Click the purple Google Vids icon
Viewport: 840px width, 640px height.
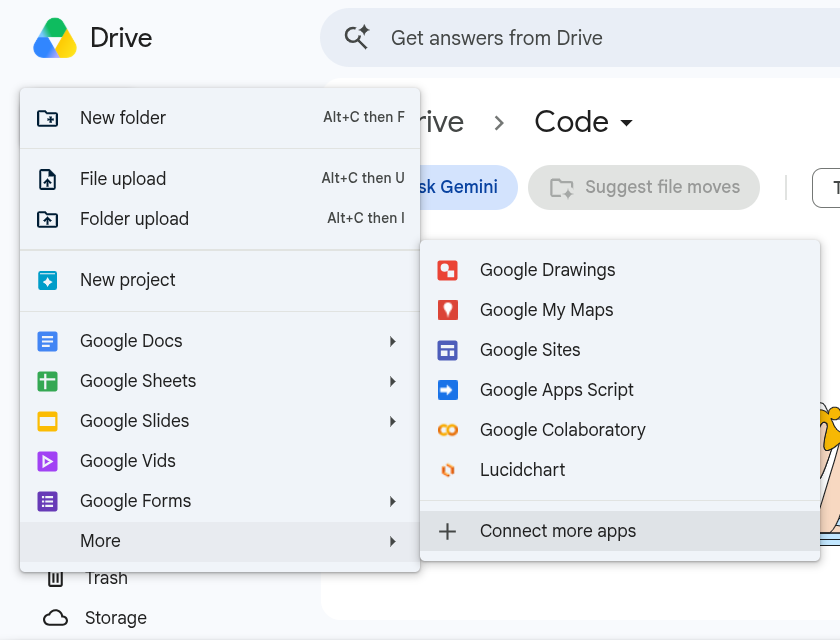tap(48, 461)
